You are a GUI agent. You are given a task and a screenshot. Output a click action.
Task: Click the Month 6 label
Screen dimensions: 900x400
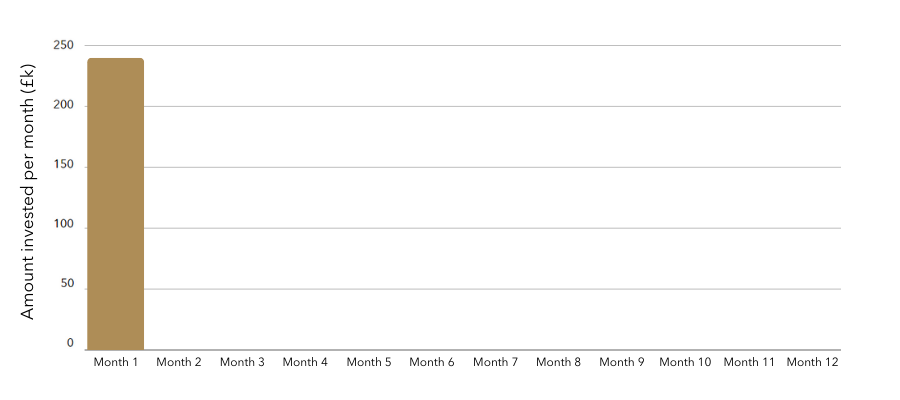click(432, 362)
